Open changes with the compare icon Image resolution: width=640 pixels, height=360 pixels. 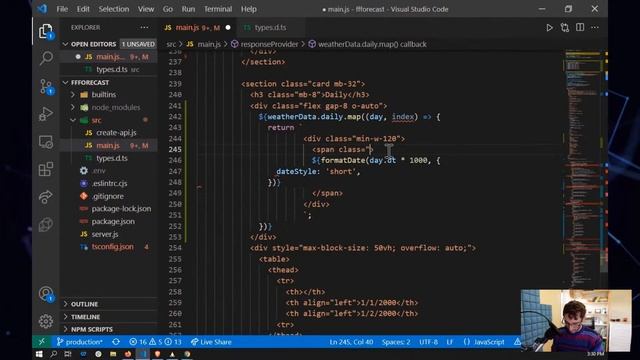pyautogui.click(x=564, y=28)
